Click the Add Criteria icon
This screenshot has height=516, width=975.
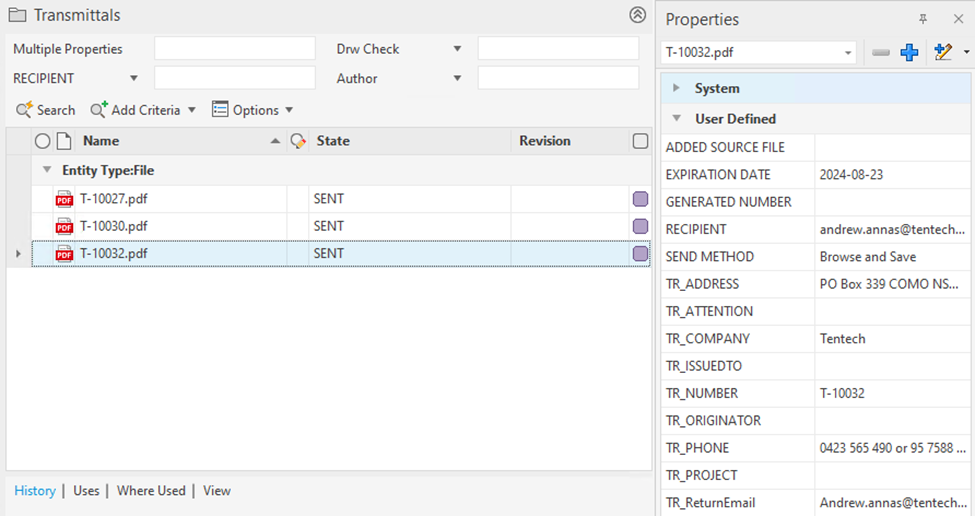point(99,110)
